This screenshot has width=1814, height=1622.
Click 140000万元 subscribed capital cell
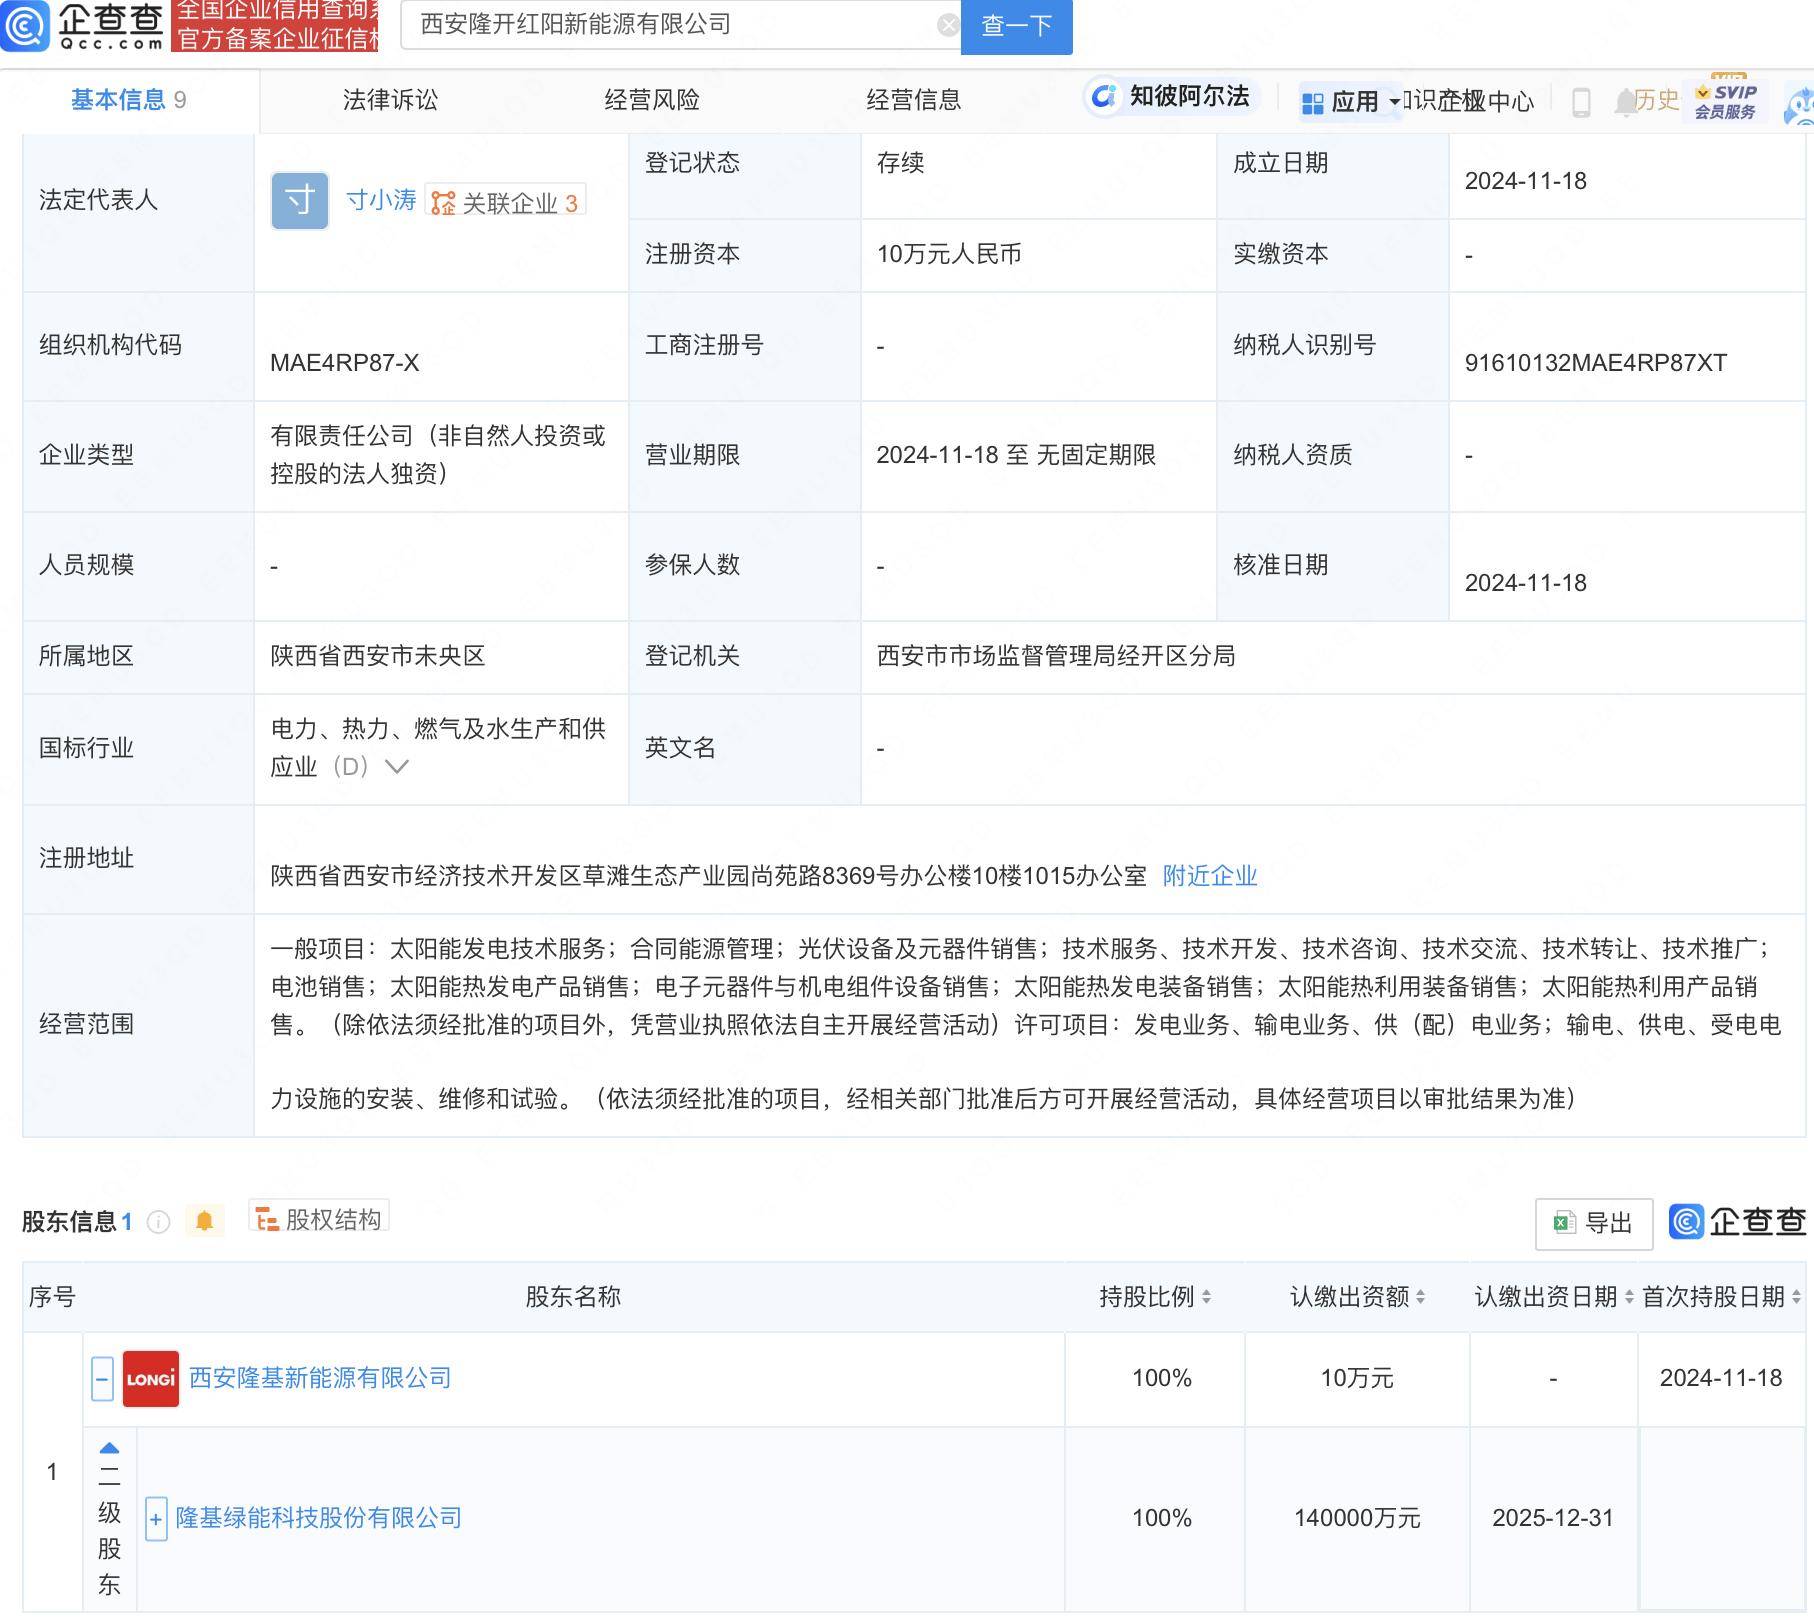(x=1357, y=1518)
